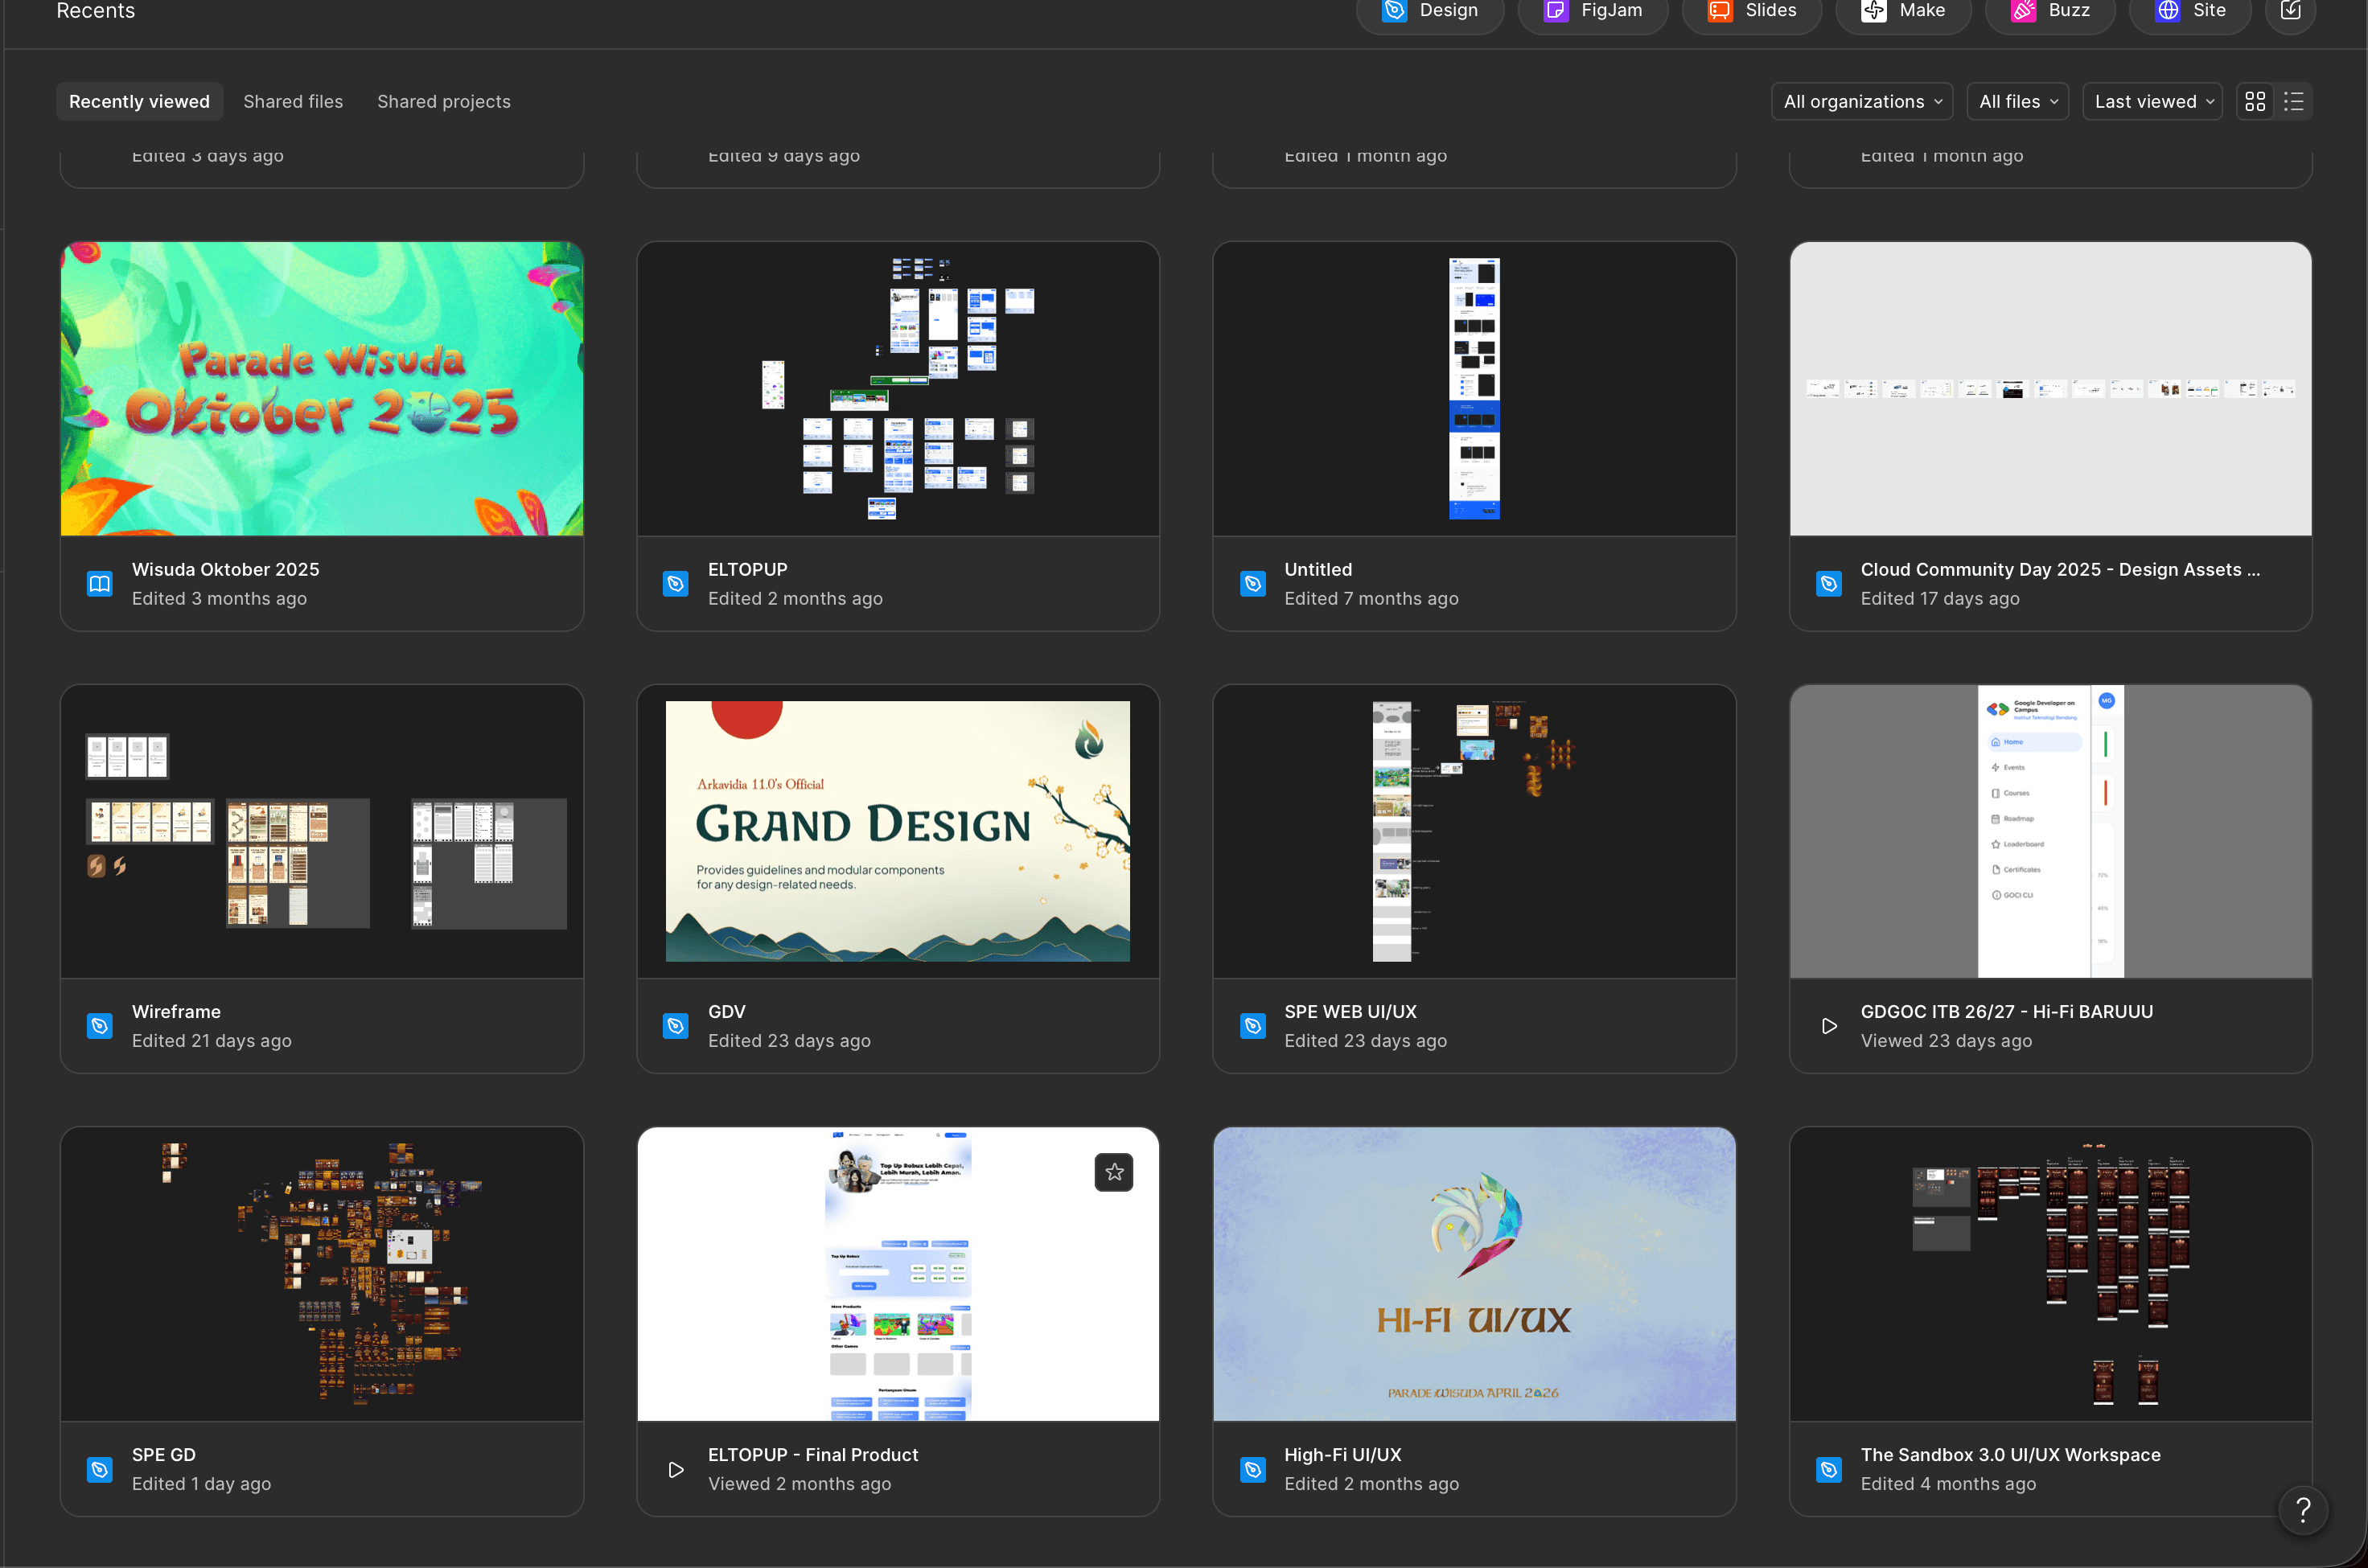Click the Buzz button's pink icon
This screenshot has width=2368, height=1568.
click(2024, 11)
